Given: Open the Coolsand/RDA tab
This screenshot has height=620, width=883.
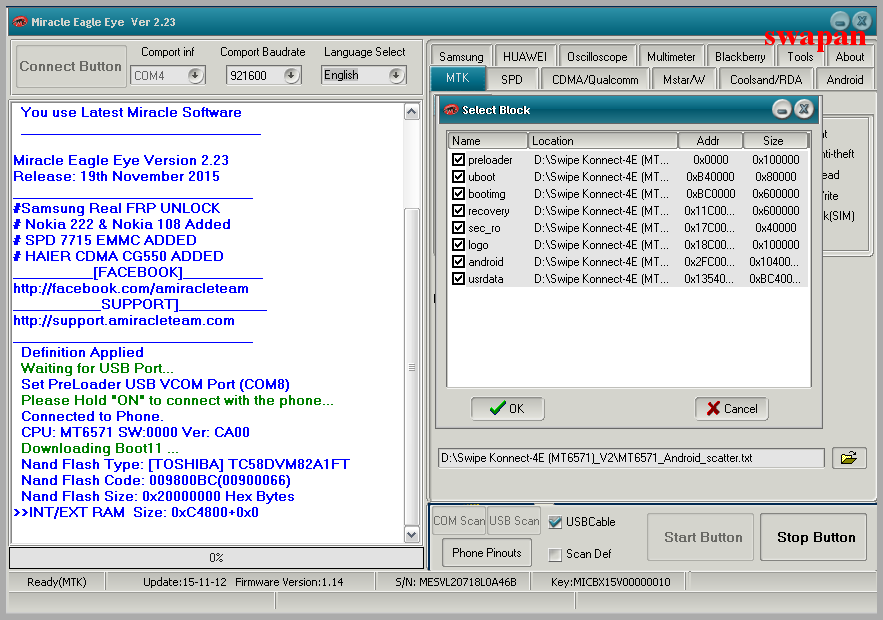Looking at the screenshot, I should click(x=766, y=79).
